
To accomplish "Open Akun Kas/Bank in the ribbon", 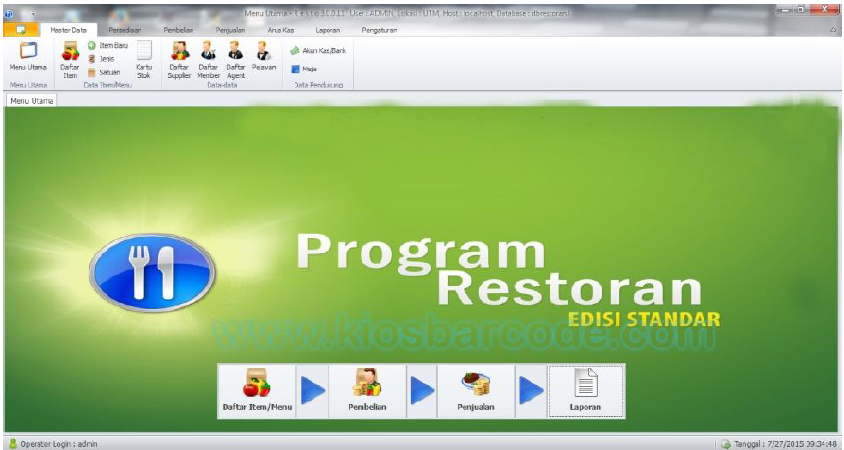I will pyautogui.click(x=318, y=50).
